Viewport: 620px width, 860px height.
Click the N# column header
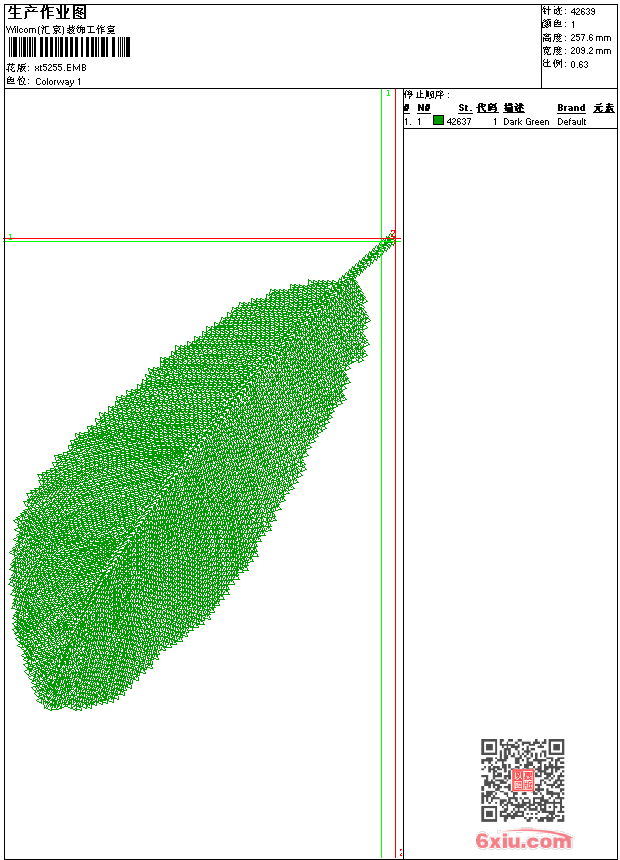[424, 108]
